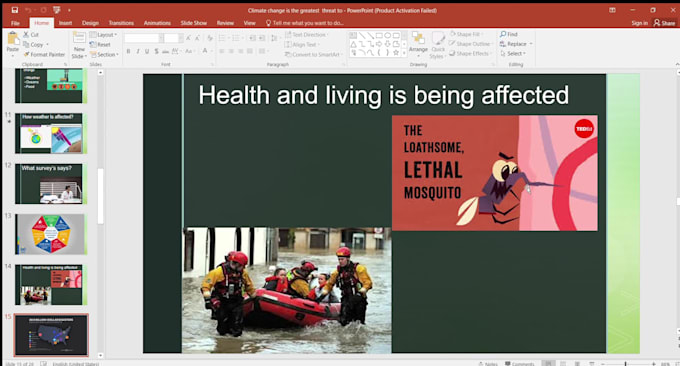Switch to the Design ribbon tab

tap(90, 23)
